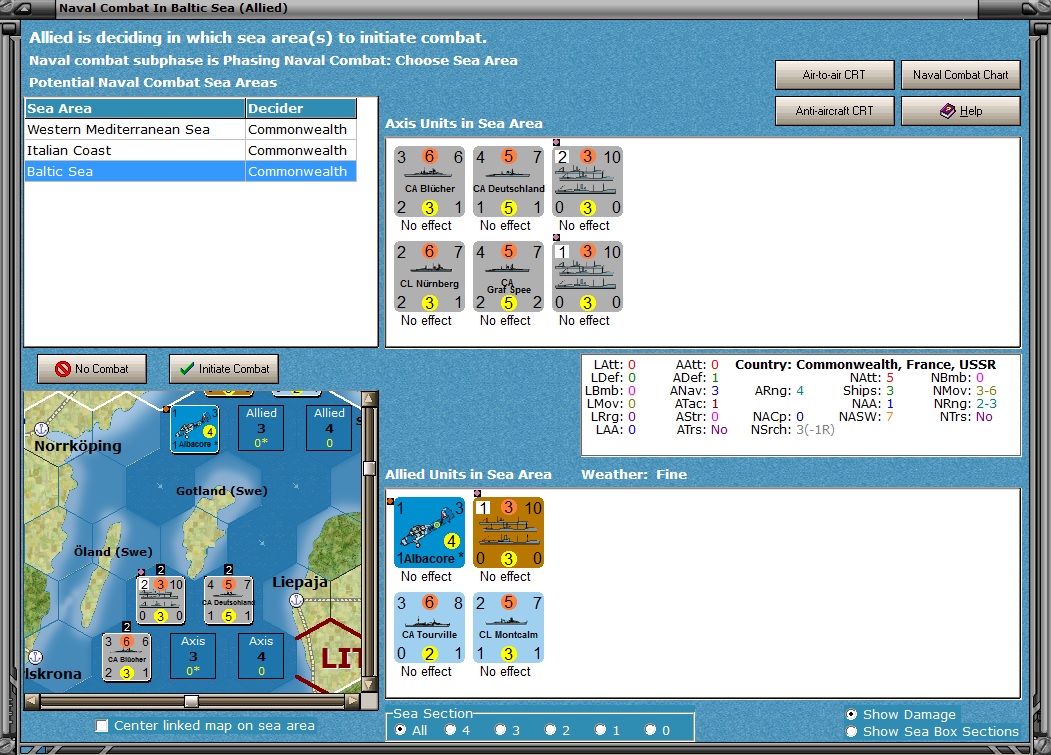The image size is (1051, 755).
Task: Click the Norrköping port anchor symbol
Action: pyautogui.click(x=42, y=428)
